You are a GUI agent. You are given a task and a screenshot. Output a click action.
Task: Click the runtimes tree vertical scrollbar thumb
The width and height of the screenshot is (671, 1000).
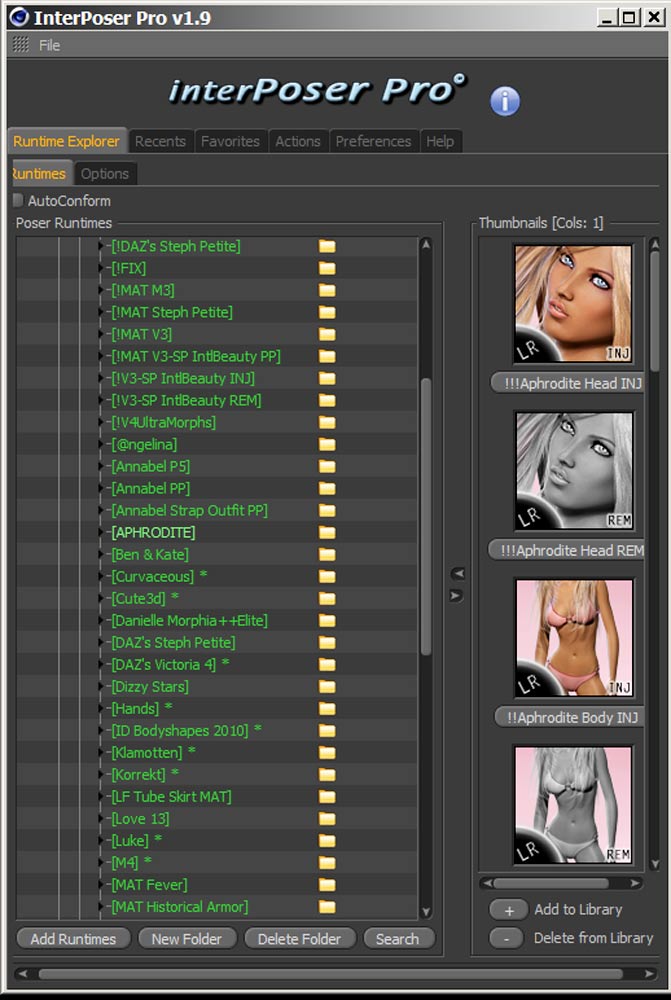point(426,517)
